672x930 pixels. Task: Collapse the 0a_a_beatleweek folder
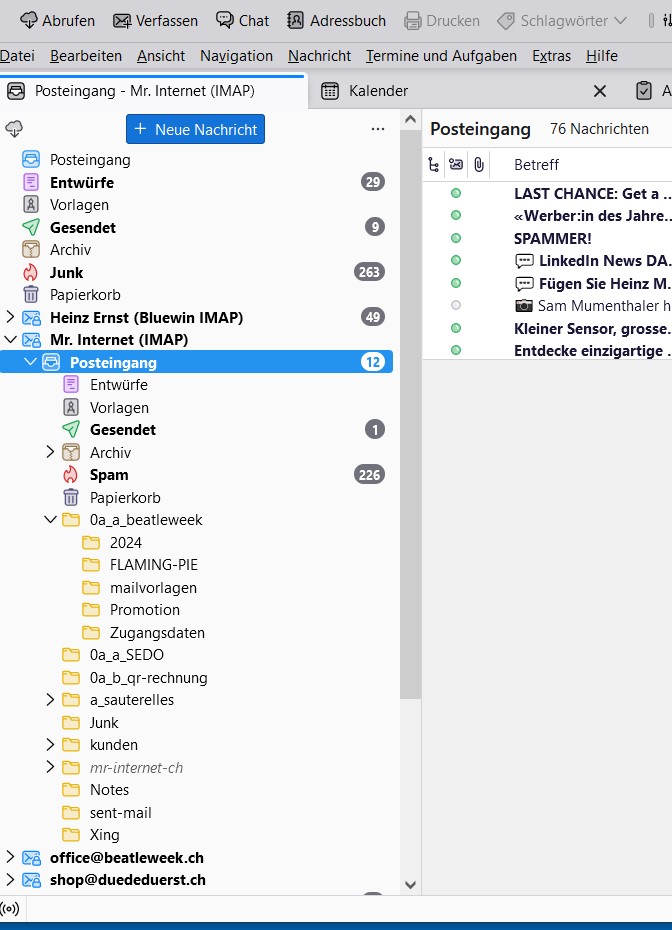coord(50,520)
